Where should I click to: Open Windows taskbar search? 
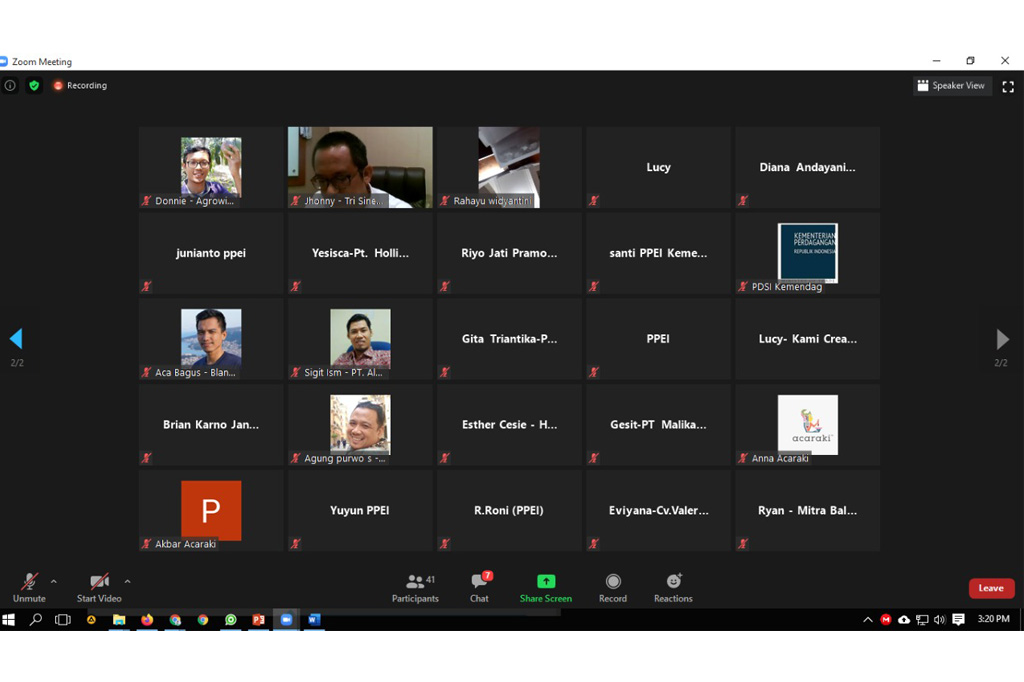[x=36, y=619]
